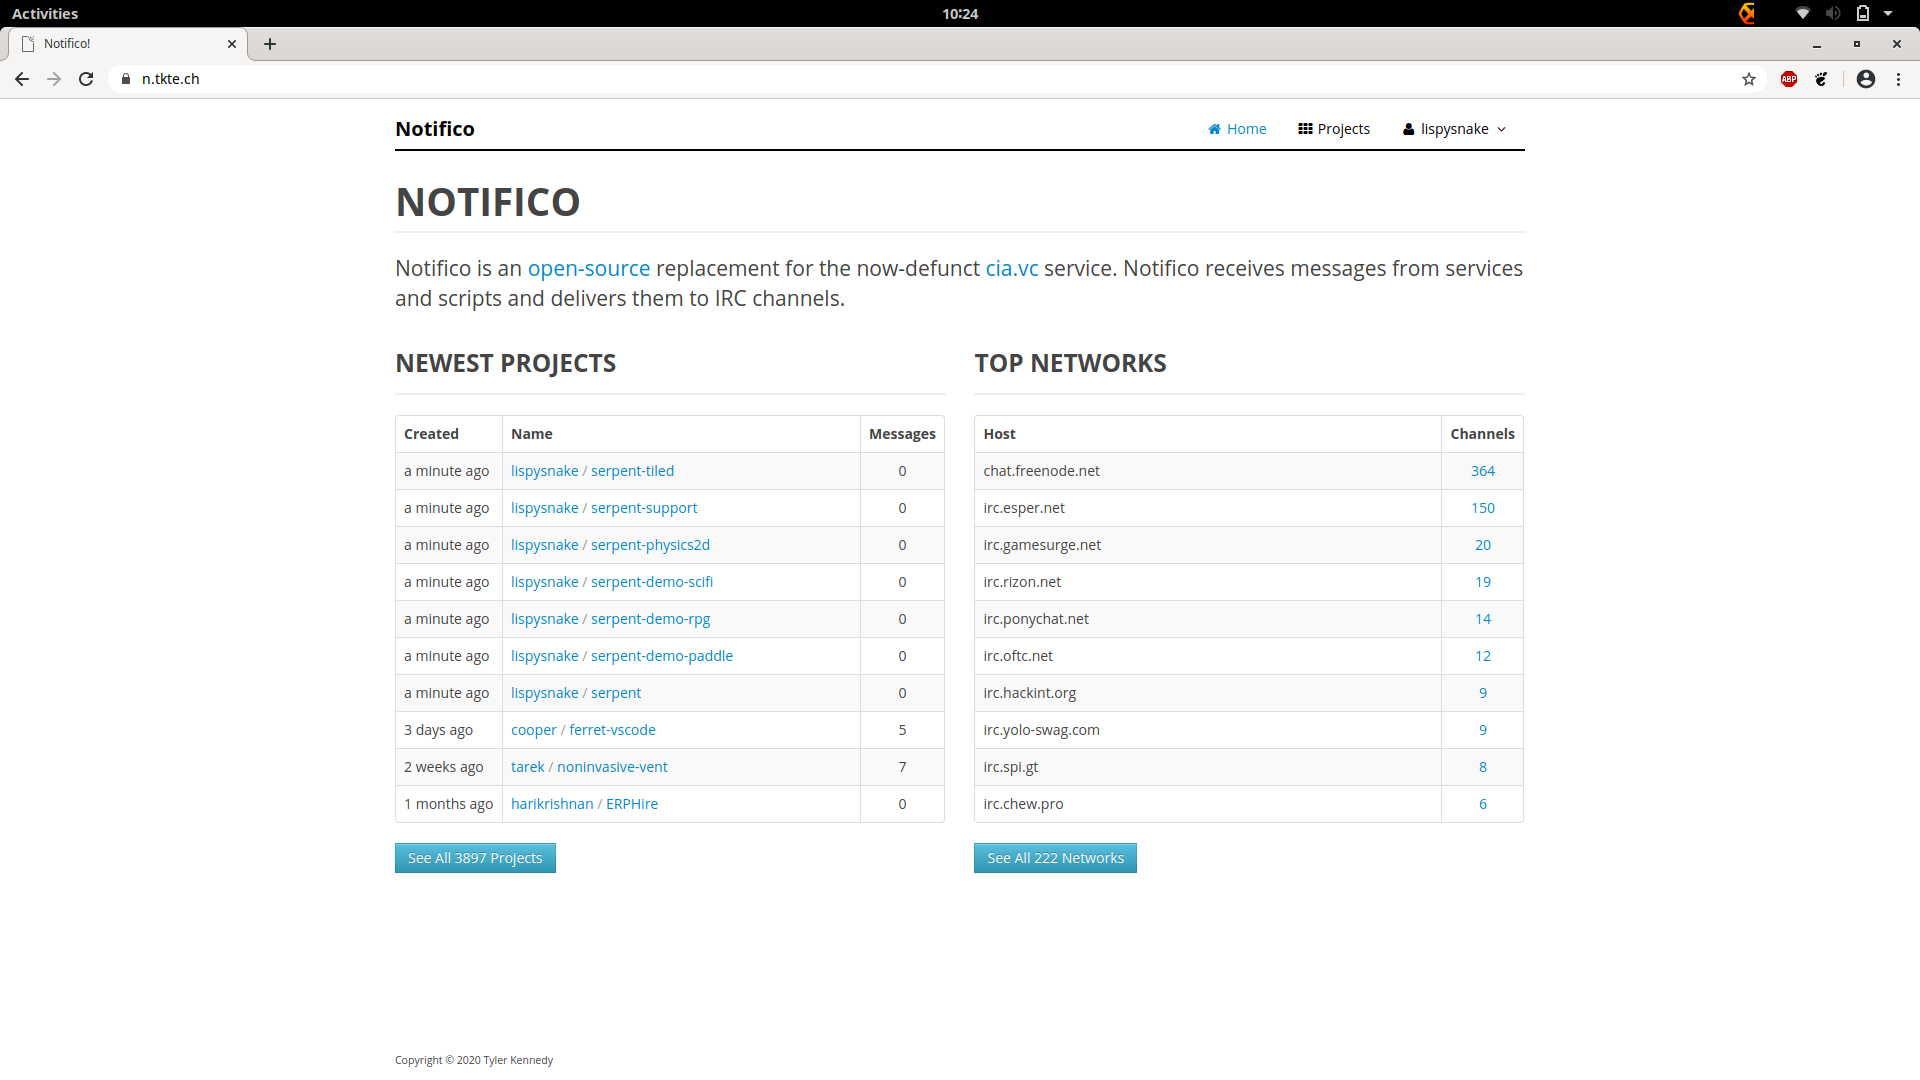This screenshot has height=1080, width=1920.
Task: Click the See All 3897 Projects button
Action: [475, 858]
